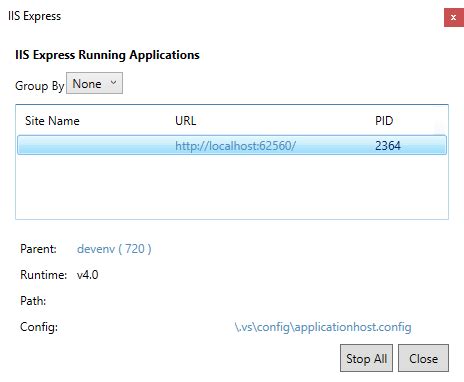Click the IIS Express Running Applications heading

pos(107,55)
